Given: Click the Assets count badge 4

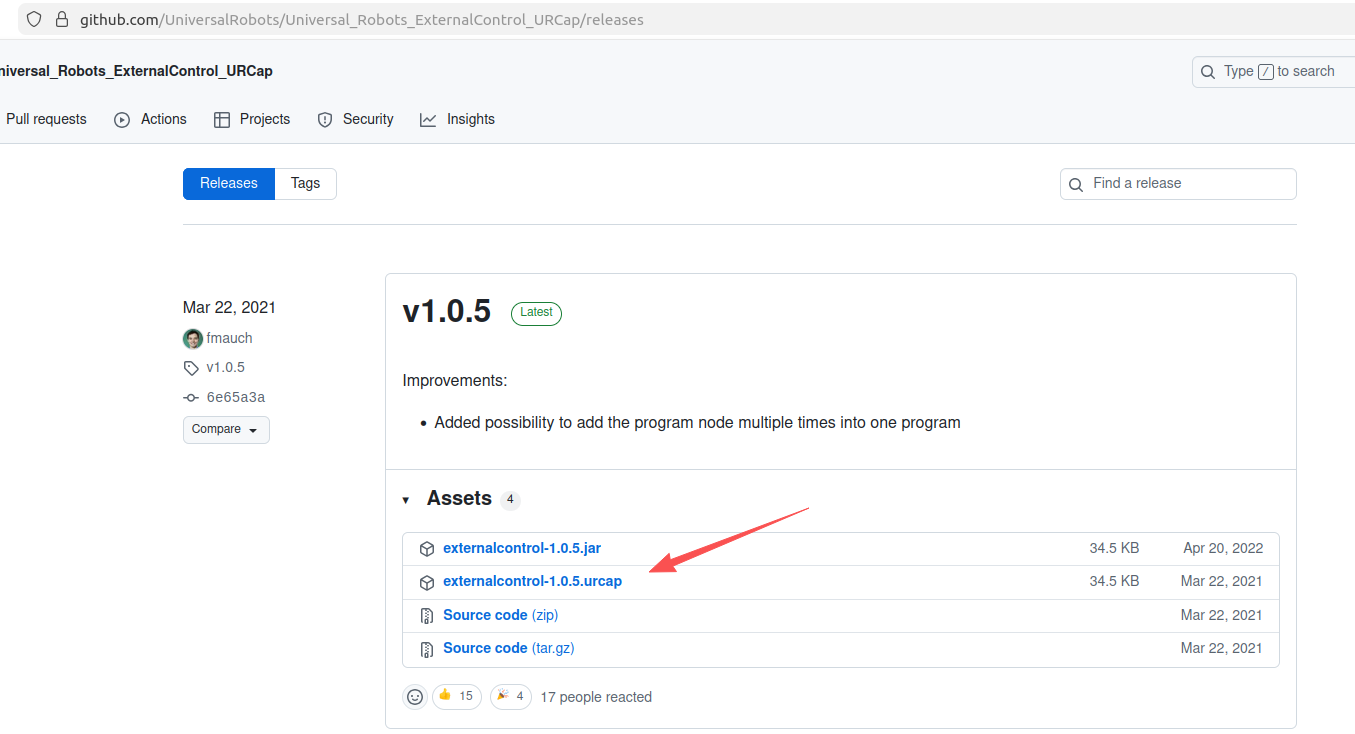Looking at the screenshot, I should [510, 499].
